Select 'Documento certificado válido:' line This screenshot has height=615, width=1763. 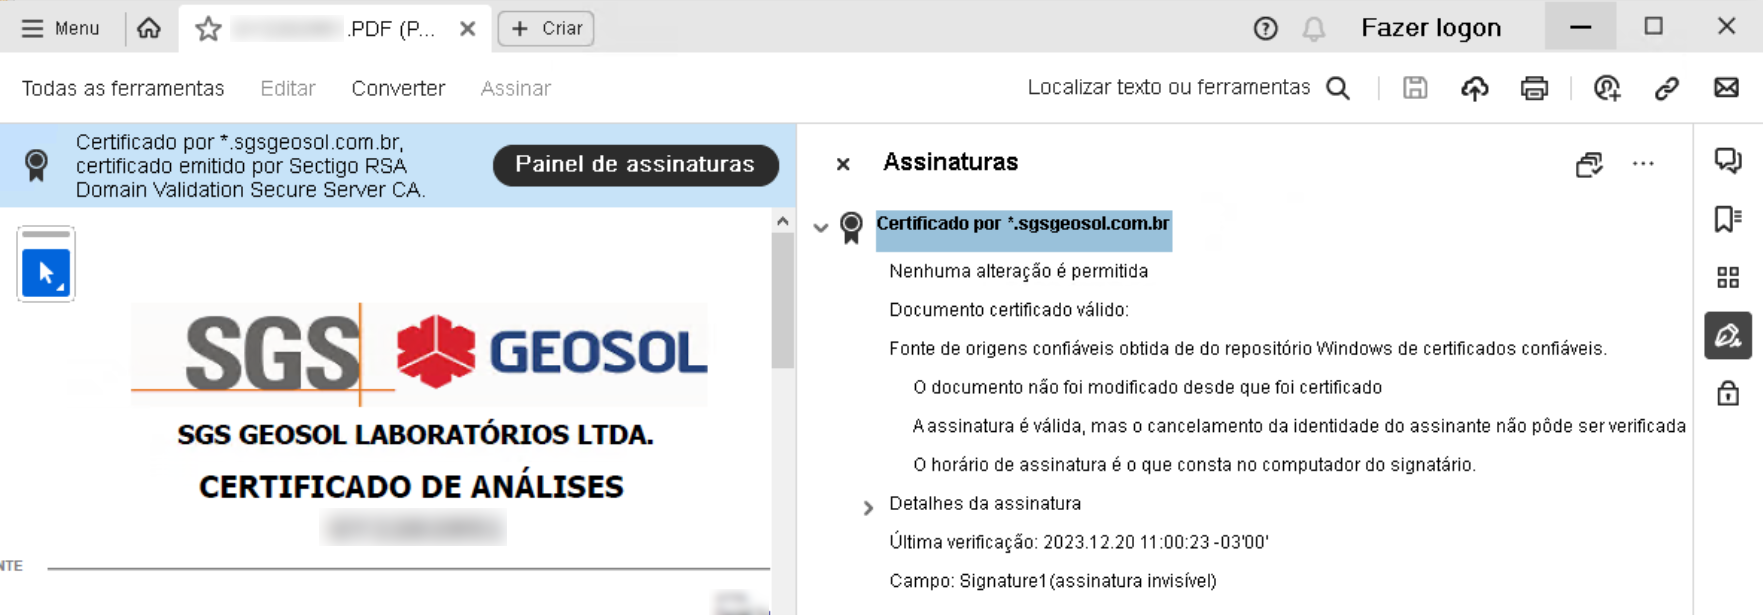pyautogui.click(x=1009, y=310)
